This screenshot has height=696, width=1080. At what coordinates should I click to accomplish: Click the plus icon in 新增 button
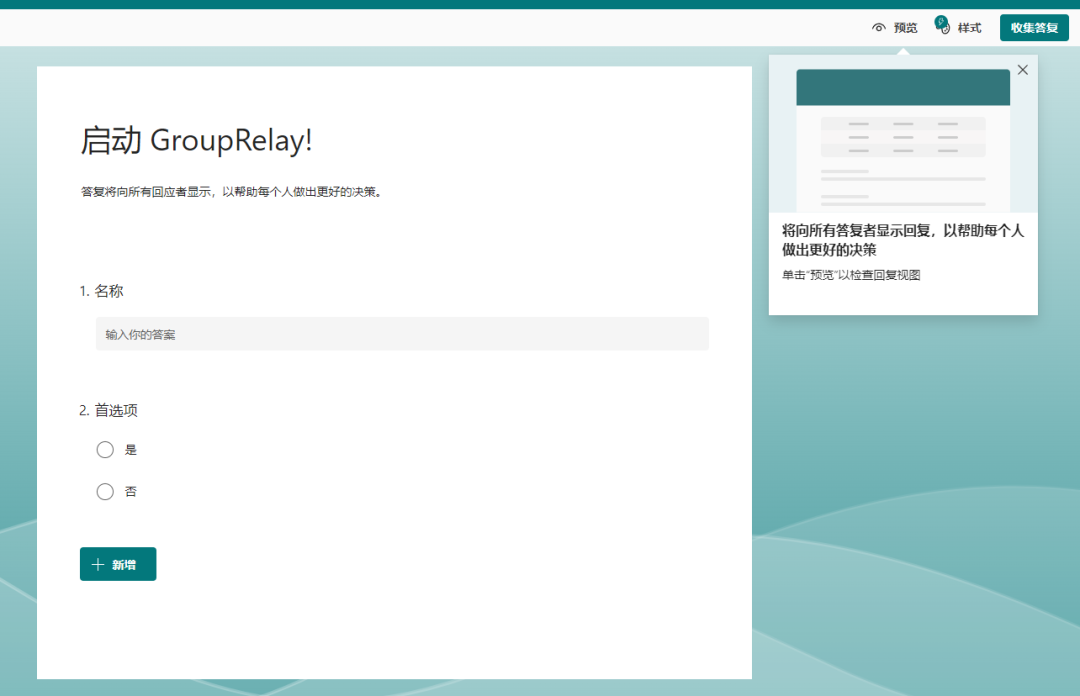pyautogui.click(x=98, y=564)
